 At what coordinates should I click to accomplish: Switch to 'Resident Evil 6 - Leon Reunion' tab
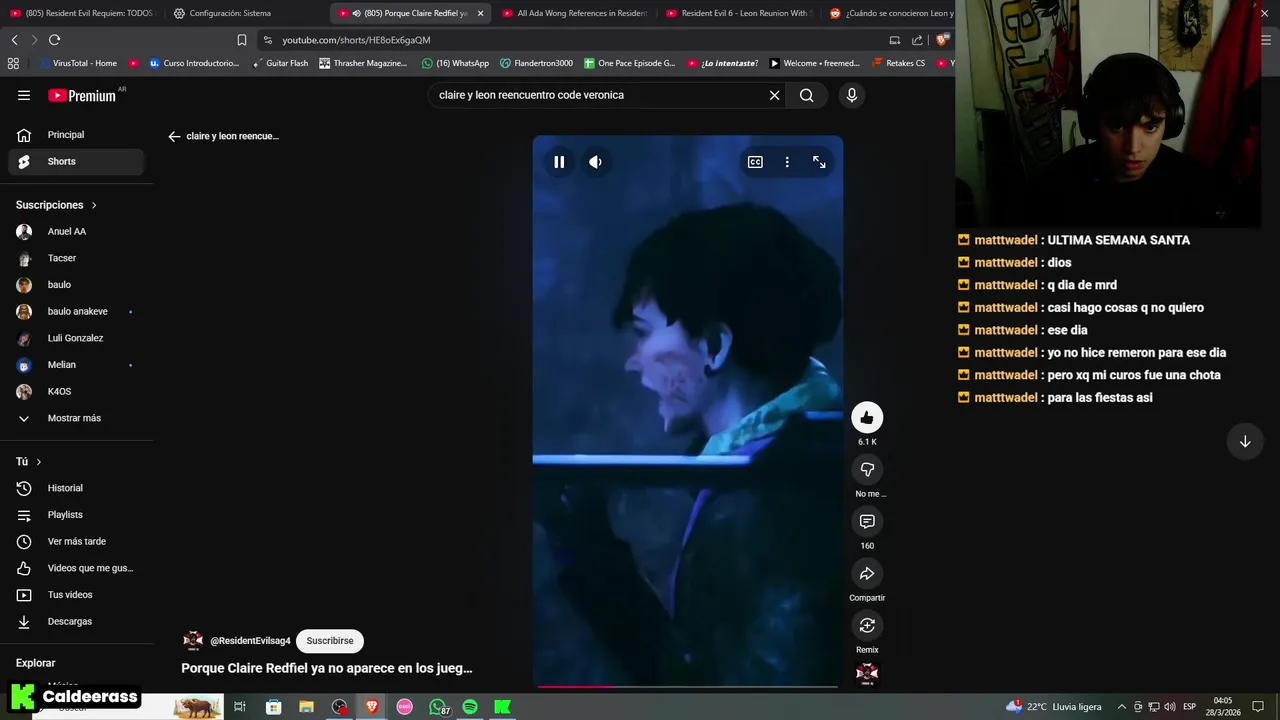pyautogui.click(x=739, y=13)
